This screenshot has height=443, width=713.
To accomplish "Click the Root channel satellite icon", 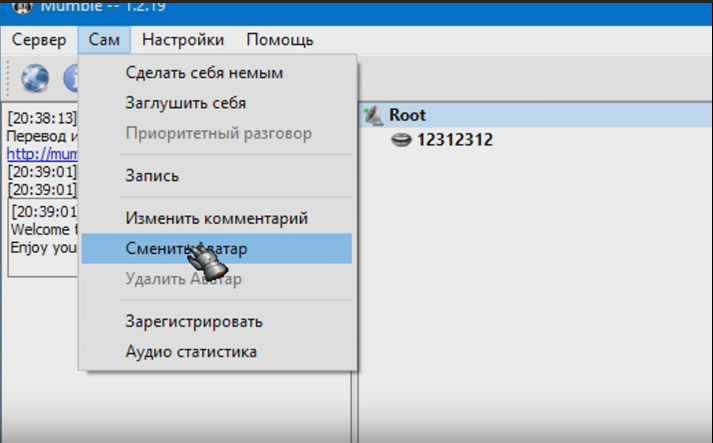I will [x=373, y=115].
